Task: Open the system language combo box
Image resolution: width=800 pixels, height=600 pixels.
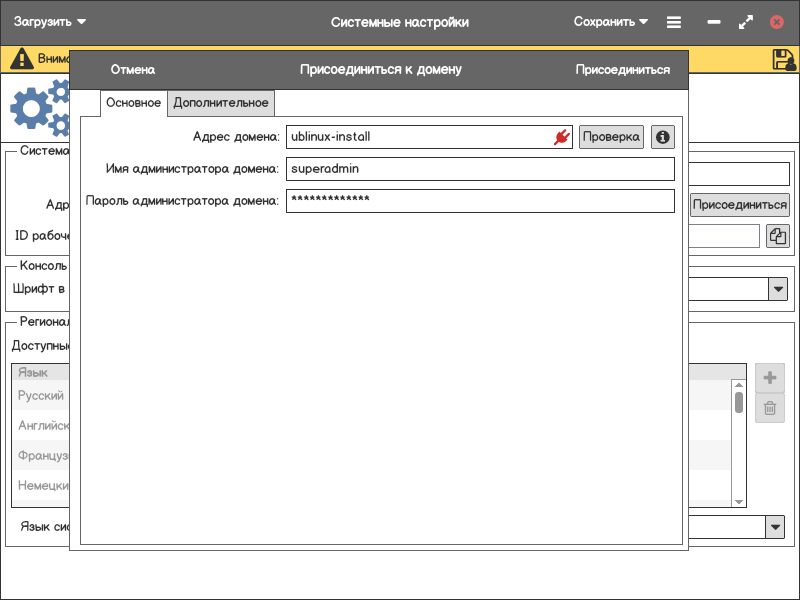Action: [775, 527]
